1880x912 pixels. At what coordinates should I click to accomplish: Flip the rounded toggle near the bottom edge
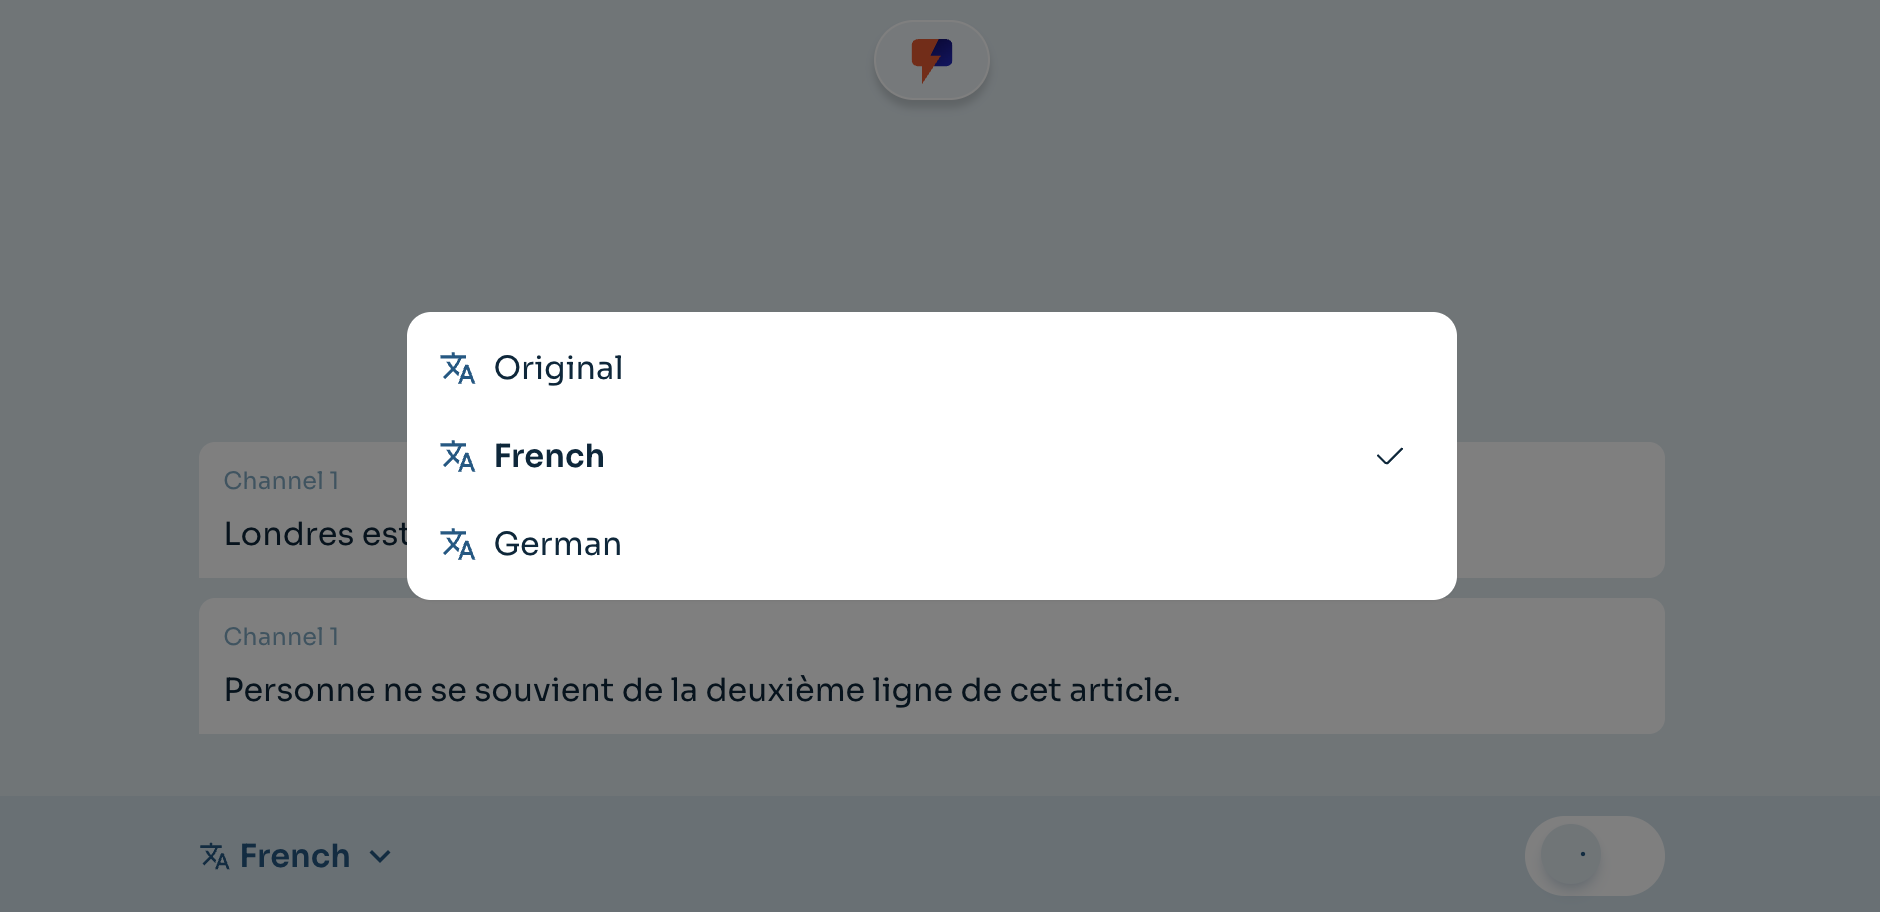point(1594,855)
